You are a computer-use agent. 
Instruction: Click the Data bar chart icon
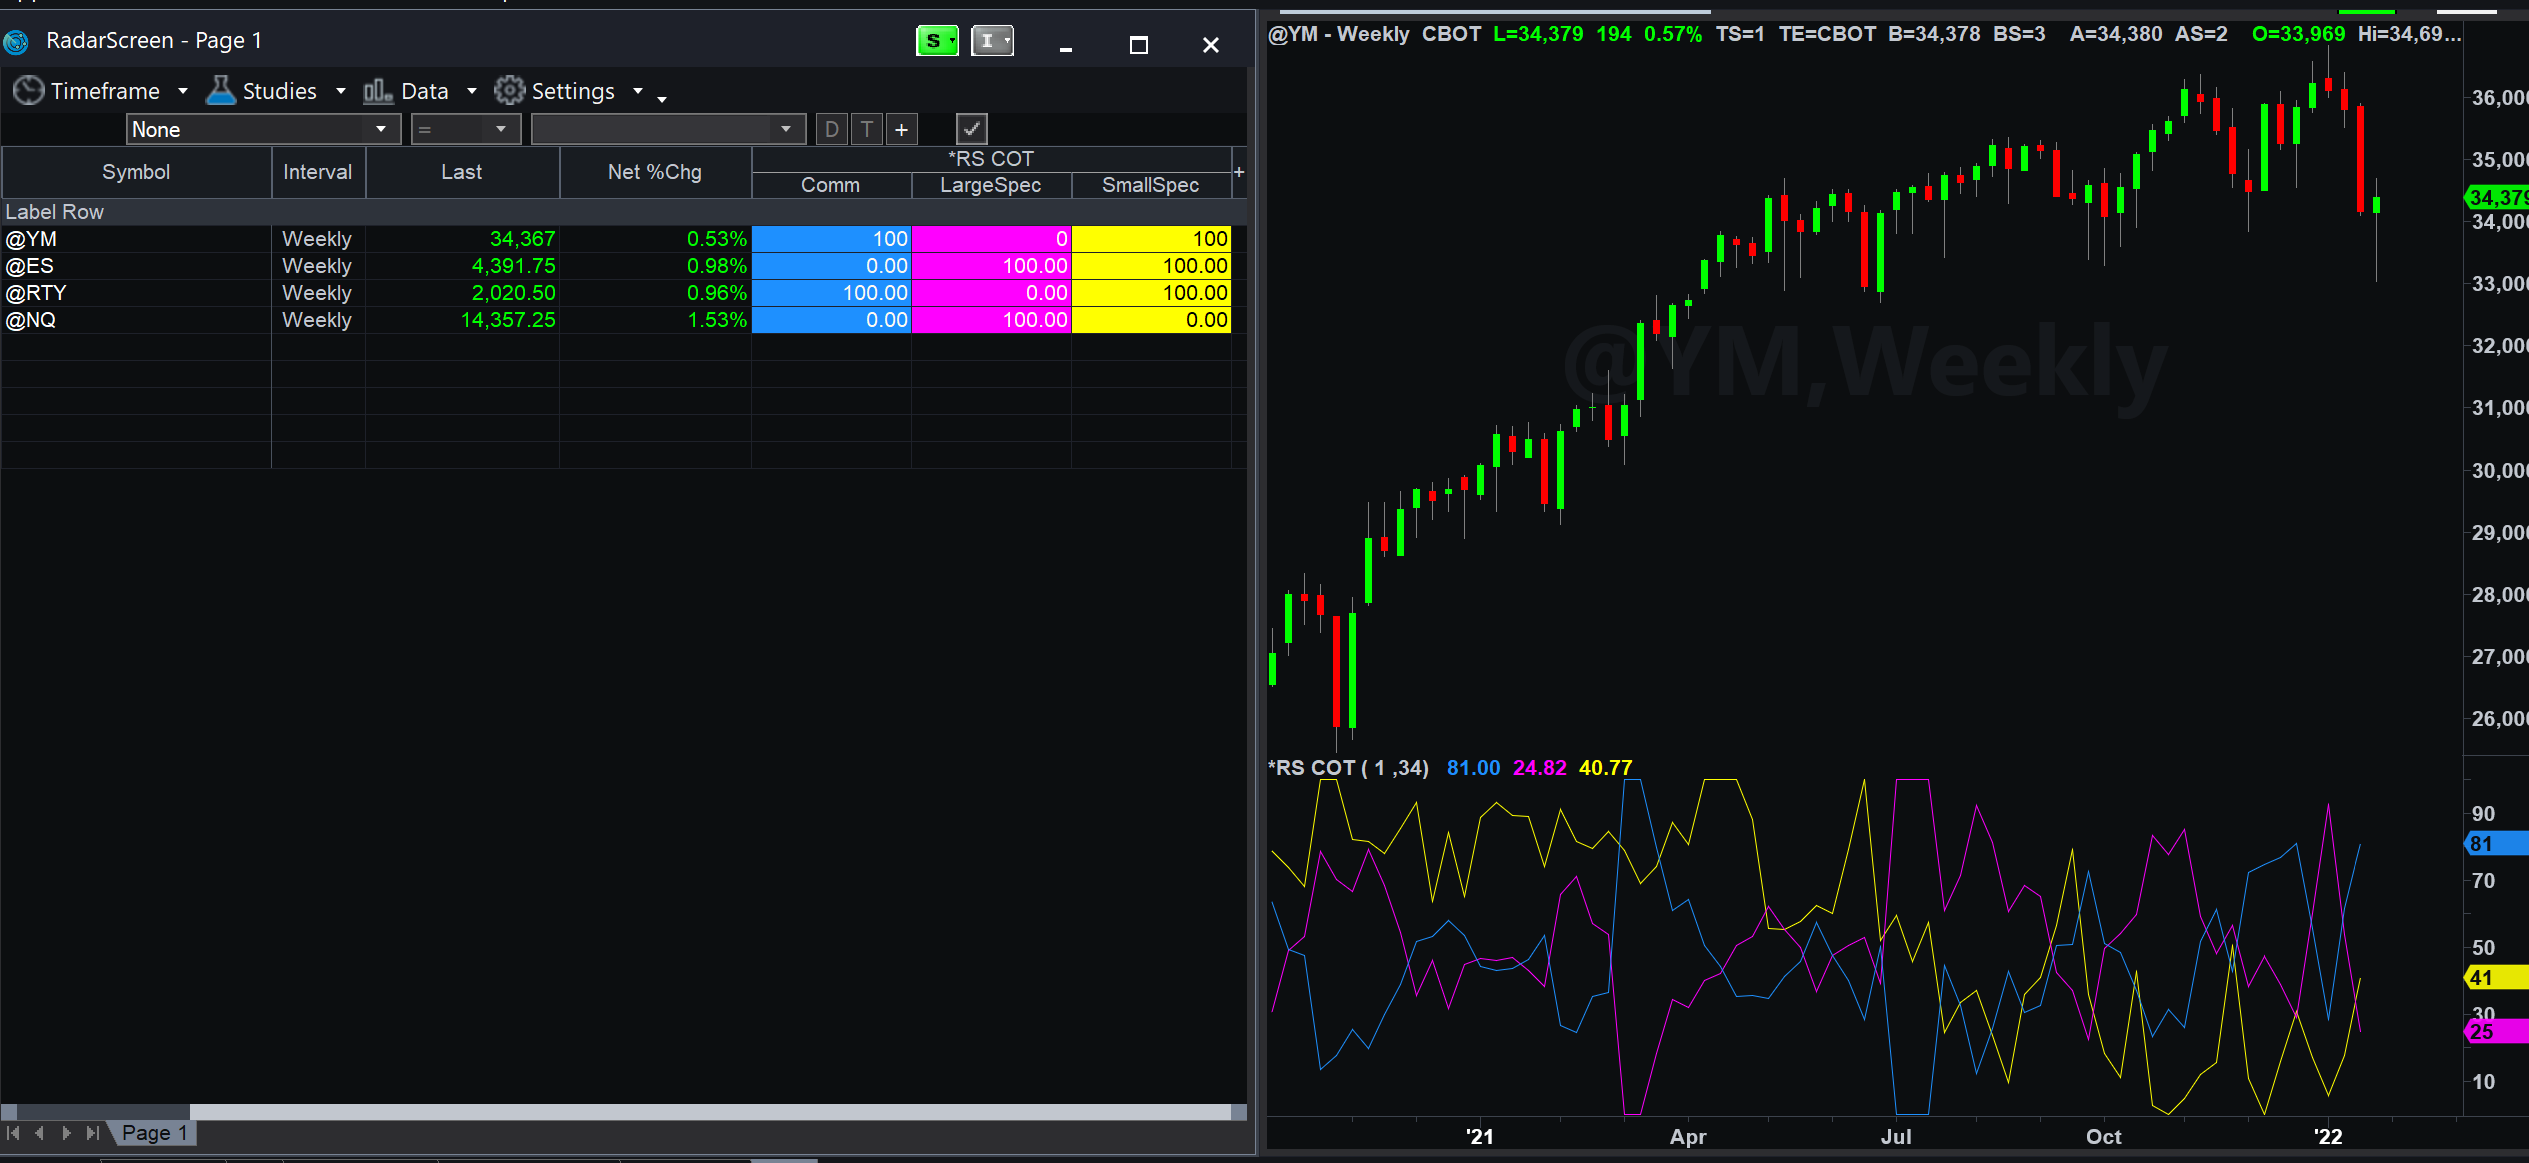point(377,91)
